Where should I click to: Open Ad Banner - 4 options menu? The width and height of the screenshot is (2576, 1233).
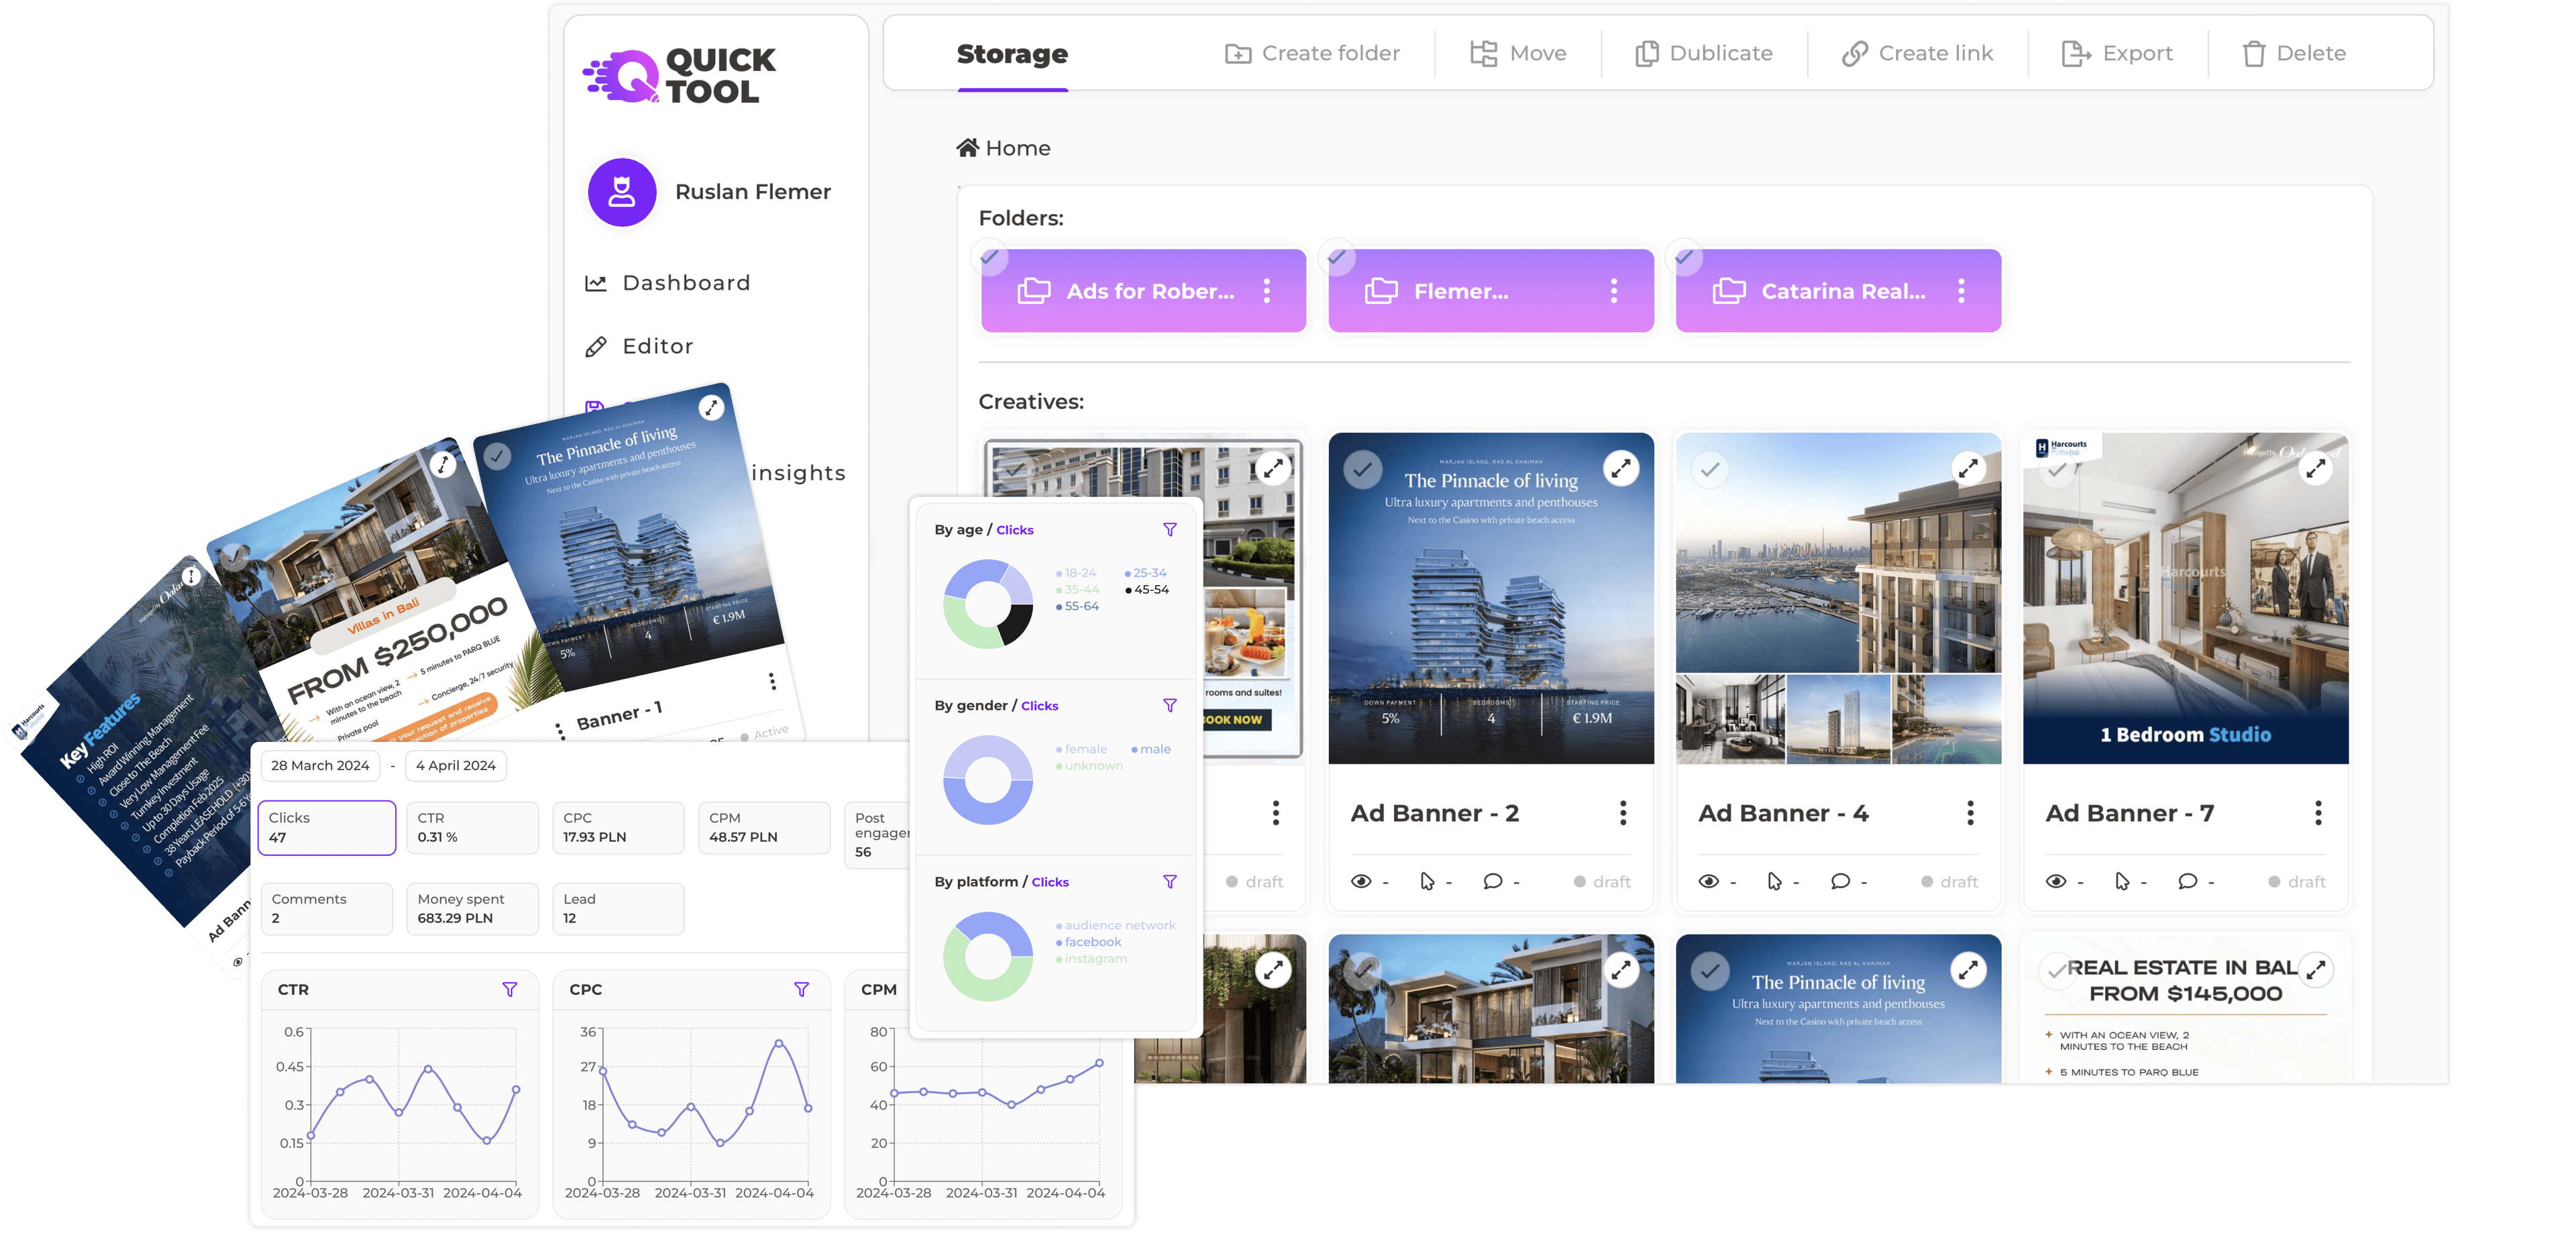click(x=1970, y=813)
